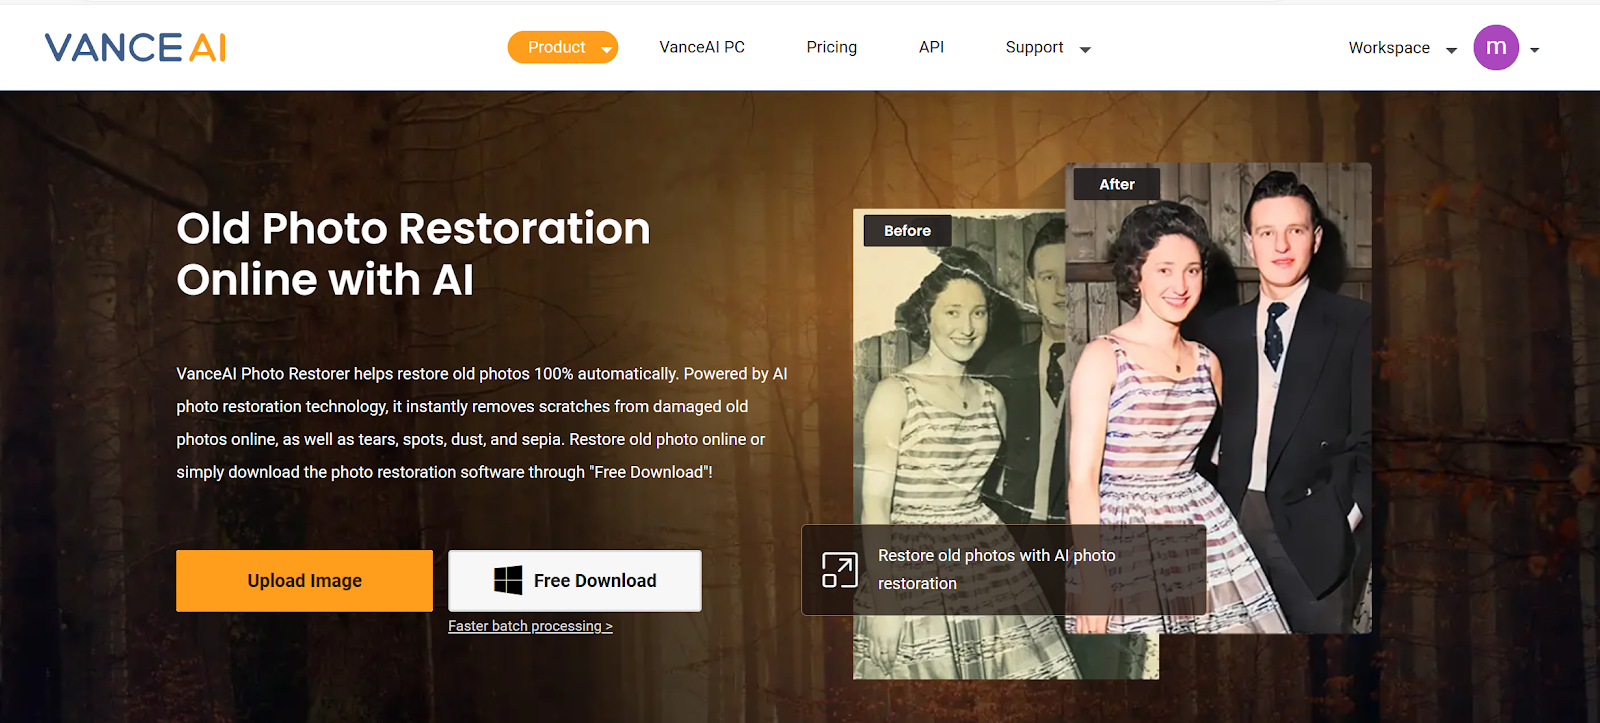Click the expand icon in the restore caption

point(840,570)
